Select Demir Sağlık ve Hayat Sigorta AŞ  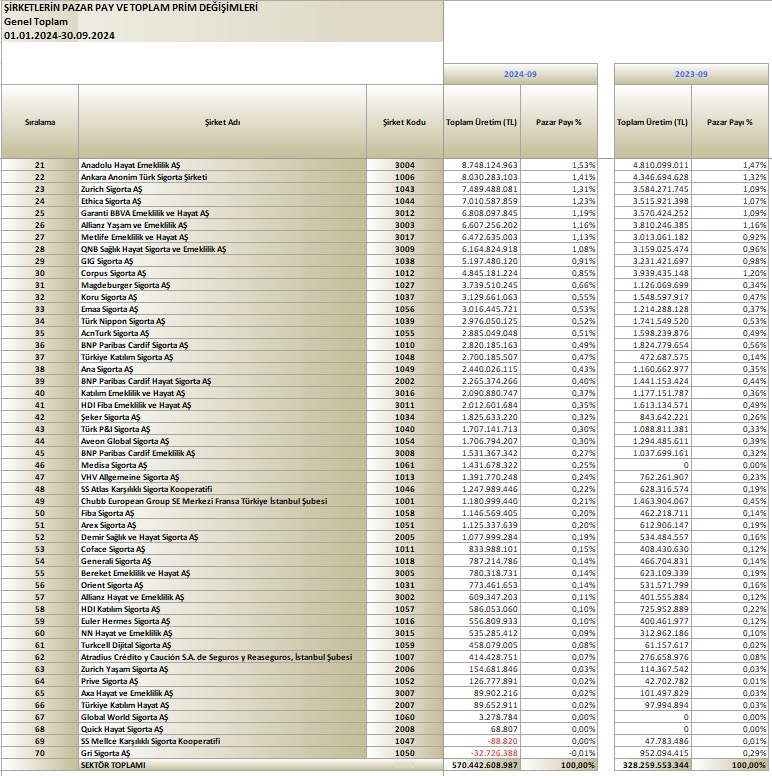(x=222, y=537)
